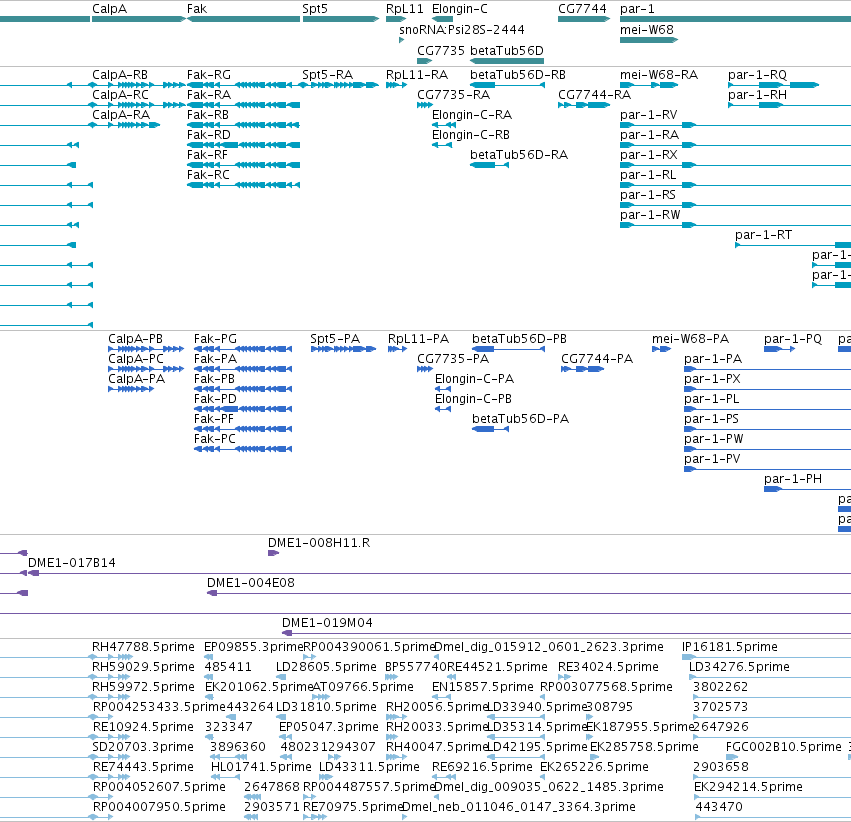Select snoRNA:Psi28S-2444 feature label
The height and width of the screenshot is (822, 851).
click(462, 29)
